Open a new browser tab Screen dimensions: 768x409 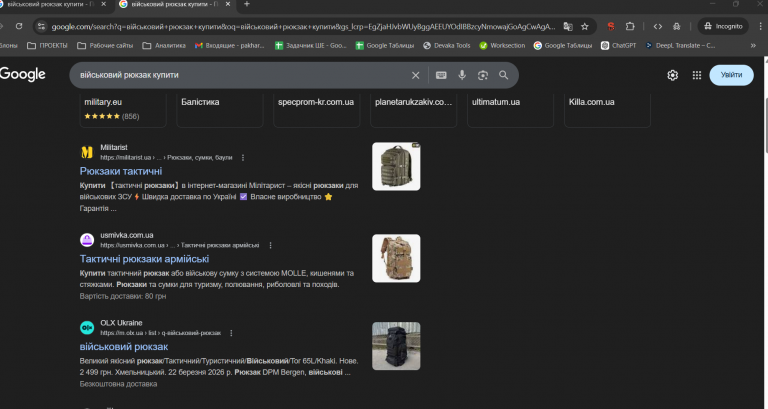tap(247, 4)
